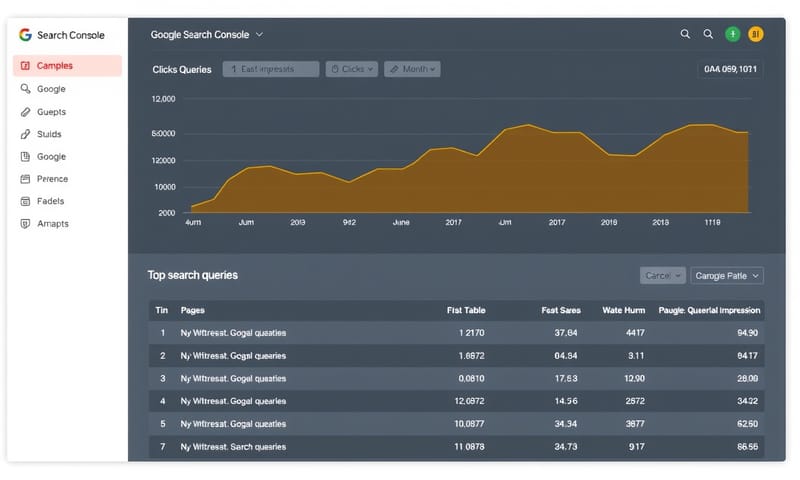Open the yellow account avatar icon
The image size is (800, 480).
[x=756, y=34]
